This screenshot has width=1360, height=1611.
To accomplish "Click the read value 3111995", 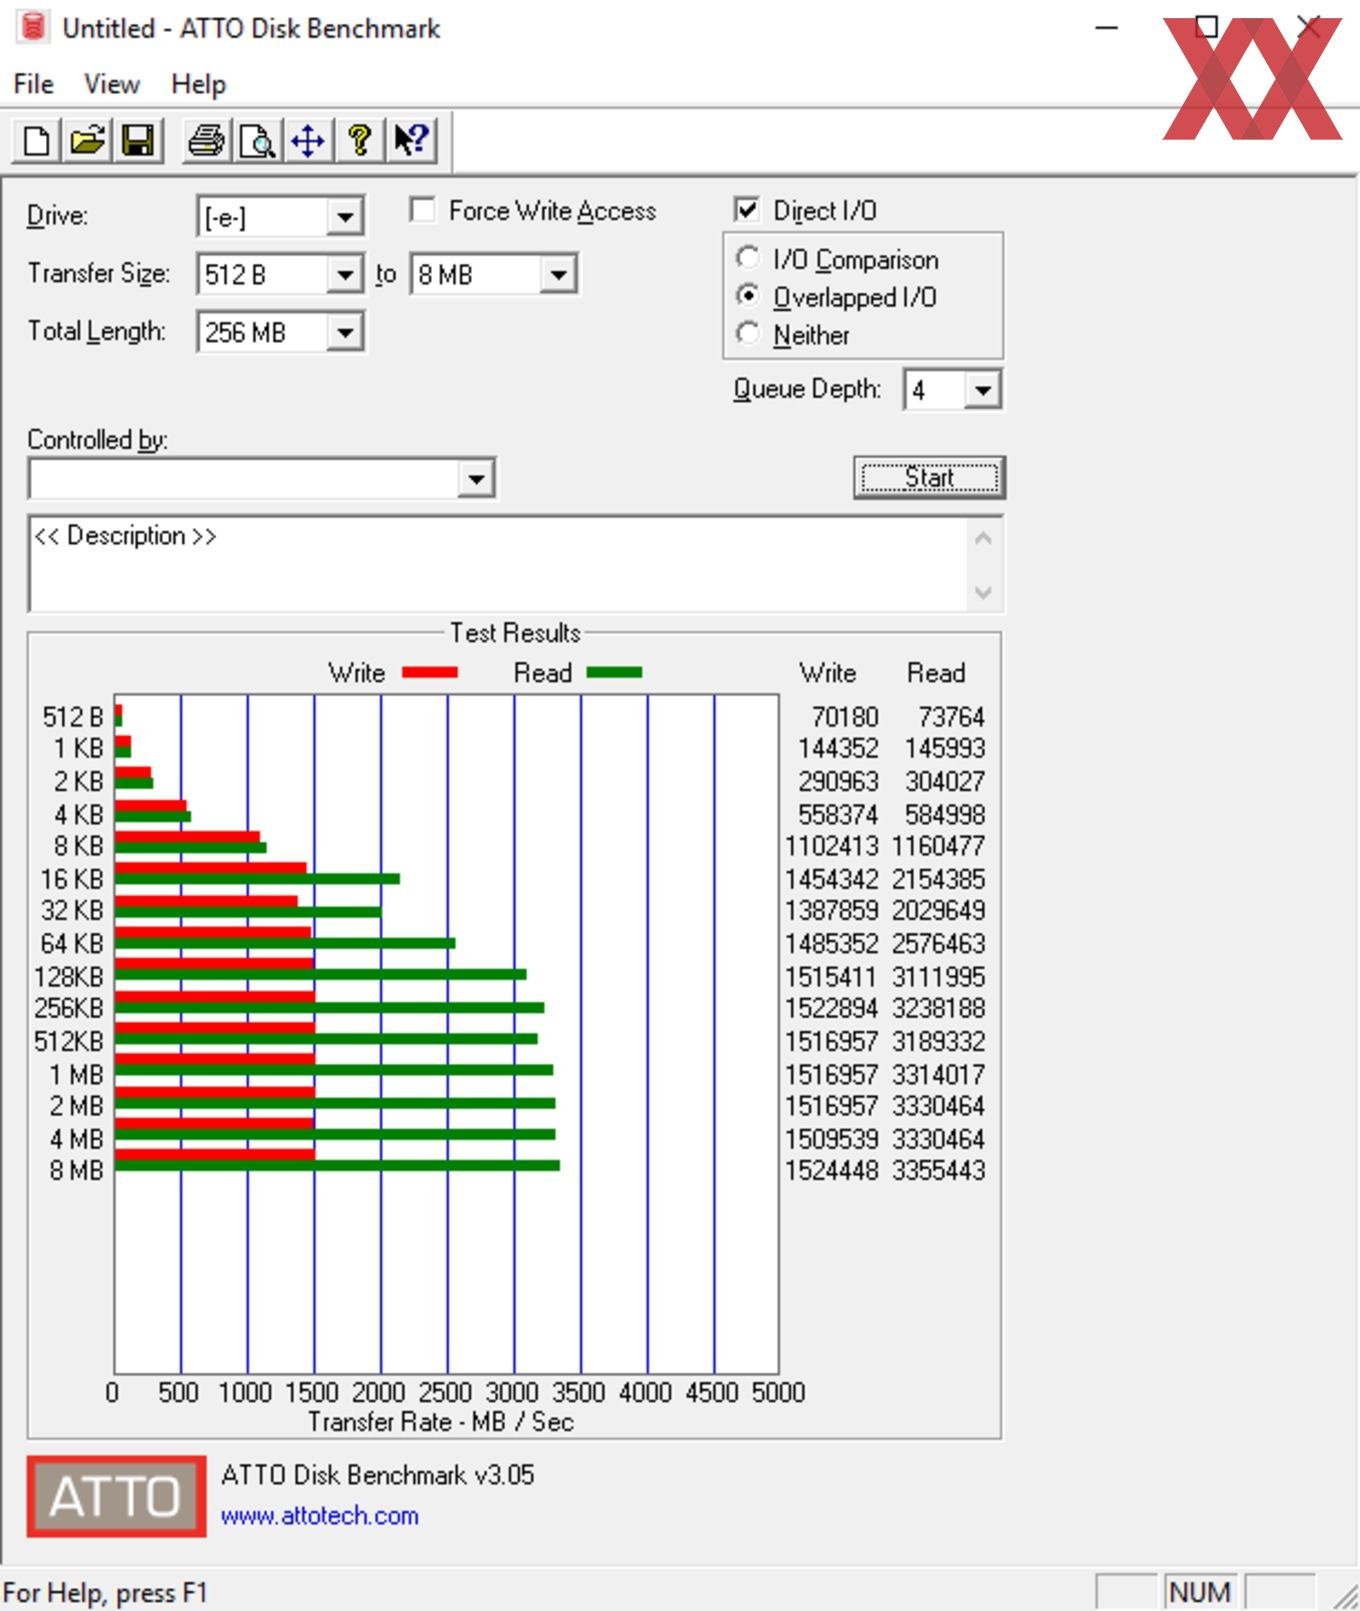I will pos(938,976).
